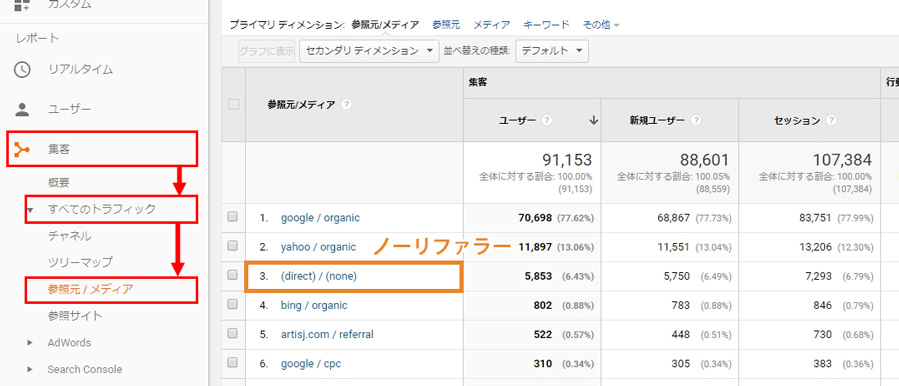Tick the checkbox for google / organic row
Screen dimensions: 899x386
(x=232, y=217)
